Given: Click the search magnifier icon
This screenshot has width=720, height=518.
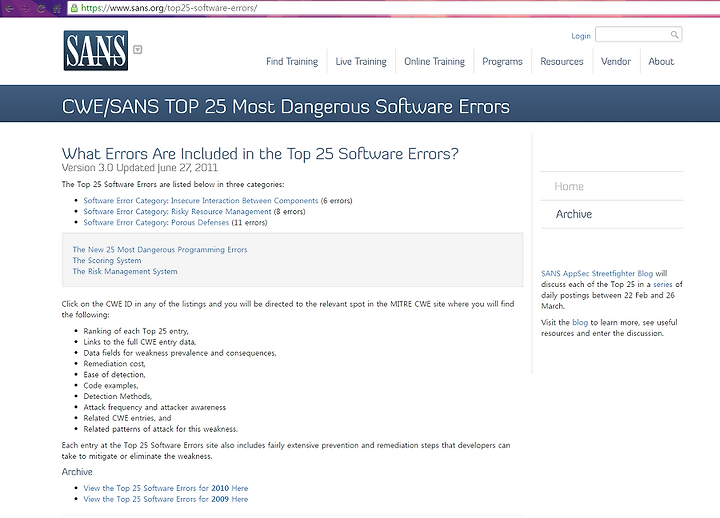Looking at the screenshot, I should pyautogui.click(x=674, y=34).
